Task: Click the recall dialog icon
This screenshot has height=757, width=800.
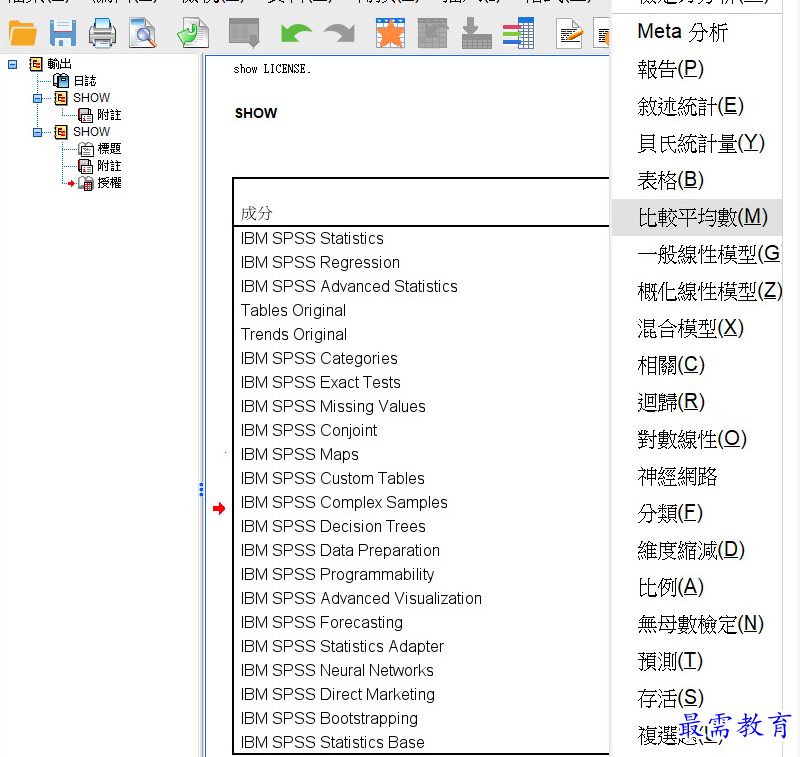Action: 244,33
